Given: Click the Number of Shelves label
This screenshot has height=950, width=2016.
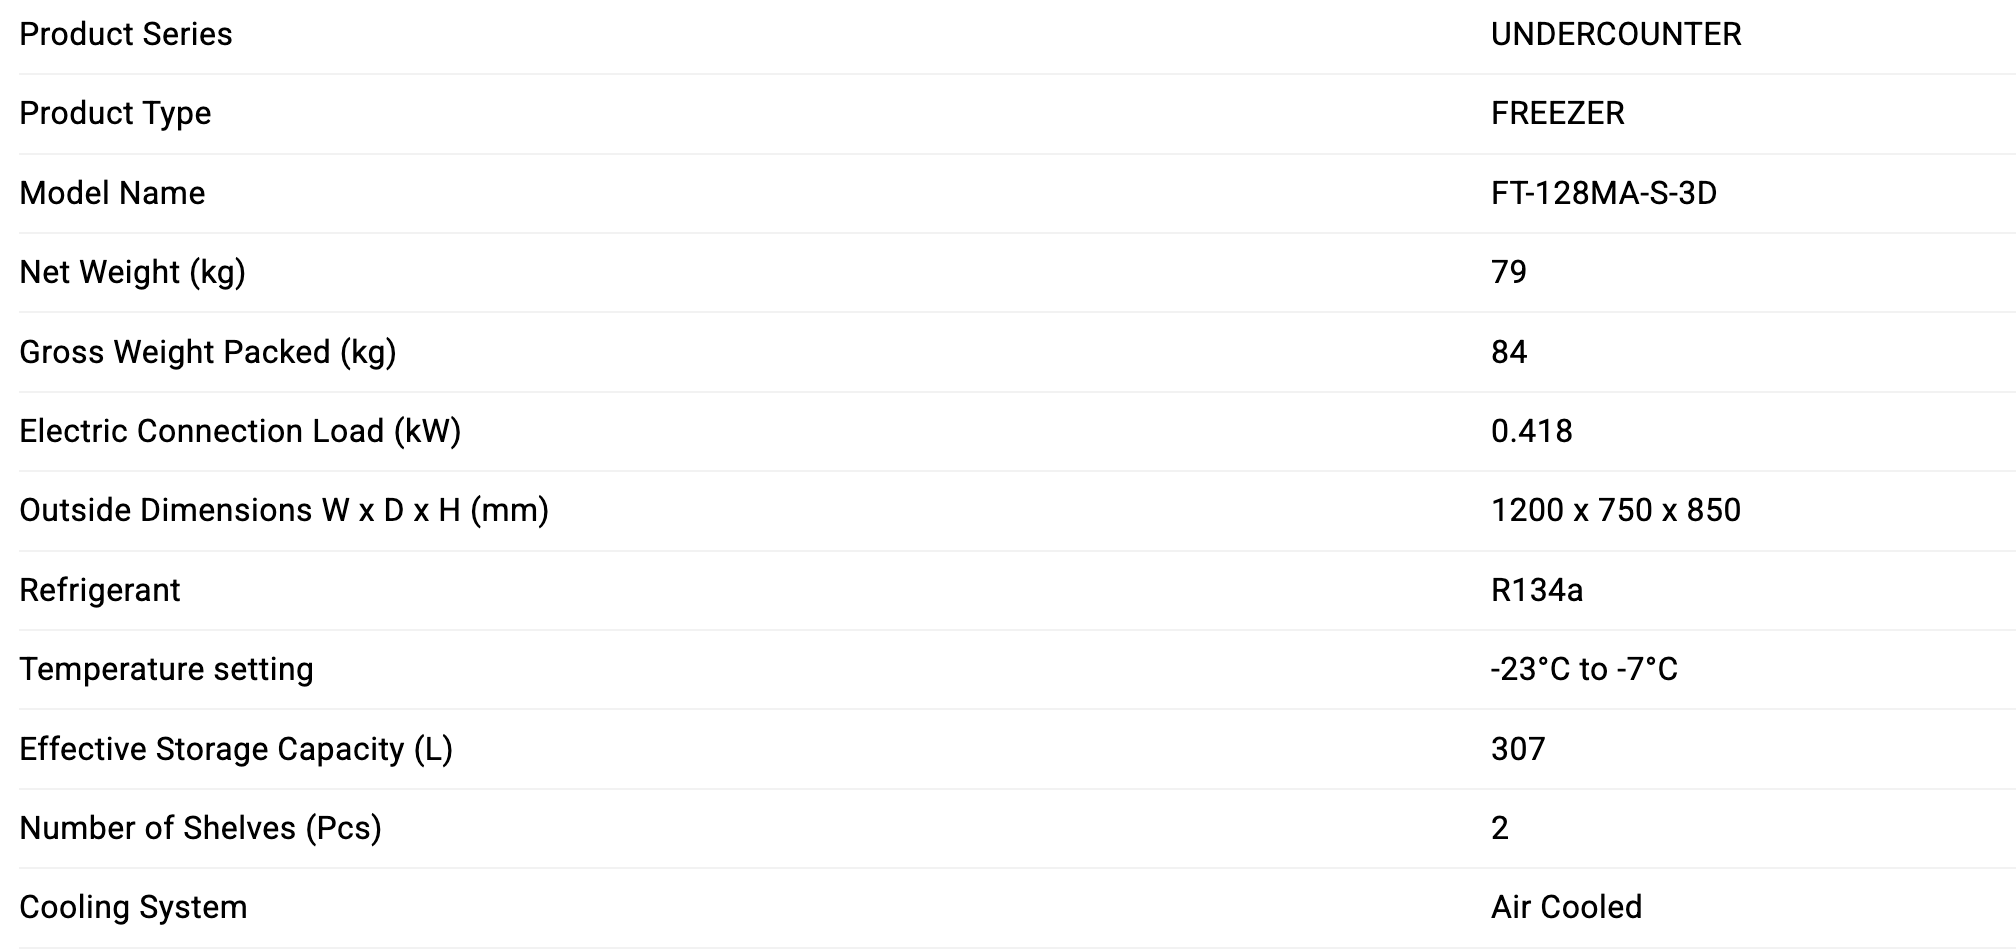Looking at the screenshot, I should [200, 828].
